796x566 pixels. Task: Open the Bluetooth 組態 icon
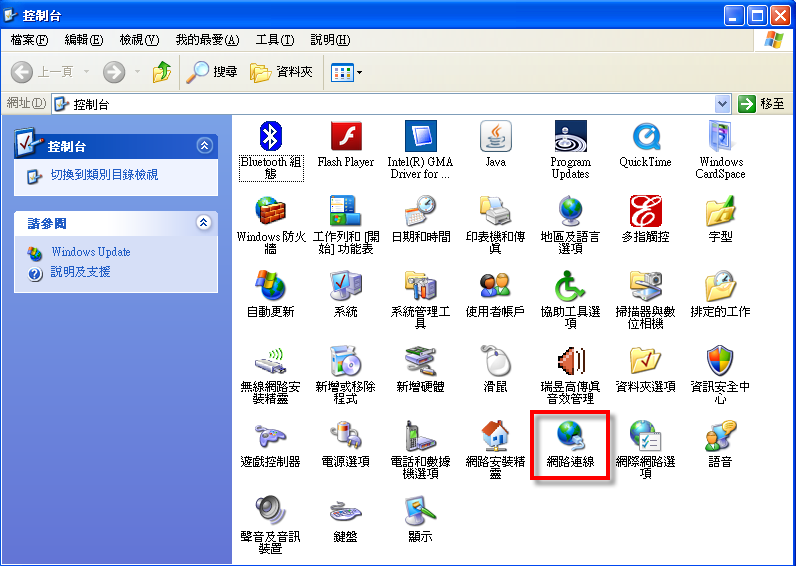(270, 138)
